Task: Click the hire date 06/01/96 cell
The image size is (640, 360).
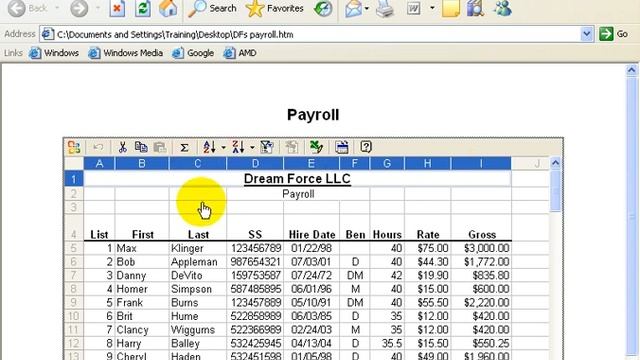Action: (x=311, y=289)
